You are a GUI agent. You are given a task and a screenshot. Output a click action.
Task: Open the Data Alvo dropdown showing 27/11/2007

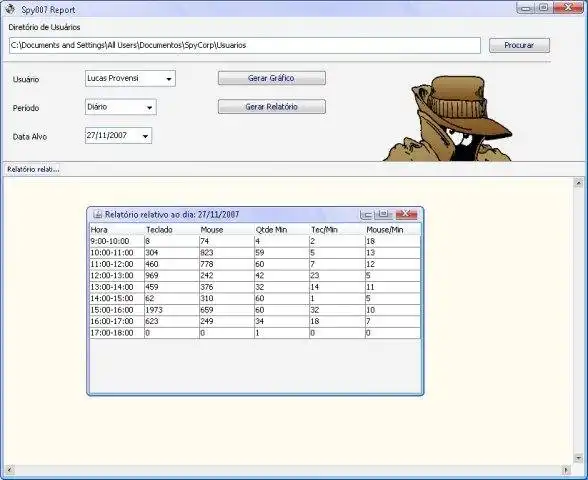[118, 136]
